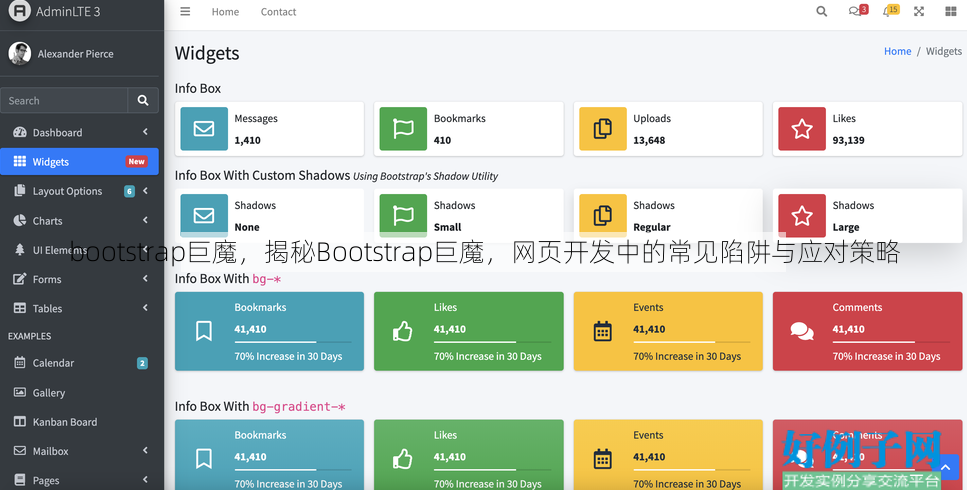The height and width of the screenshot is (490, 967).
Task: Open Calendar sidebar link
Action: (79, 363)
